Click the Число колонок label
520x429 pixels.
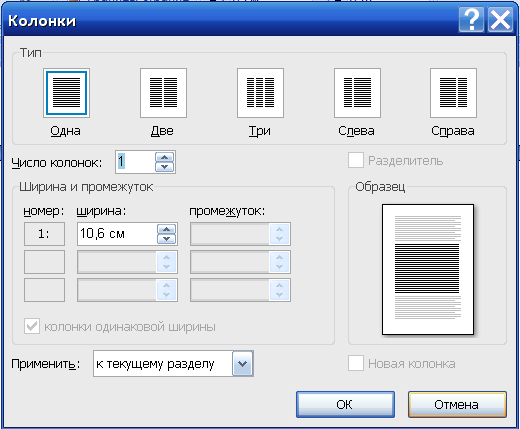click(x=57, y=163)
